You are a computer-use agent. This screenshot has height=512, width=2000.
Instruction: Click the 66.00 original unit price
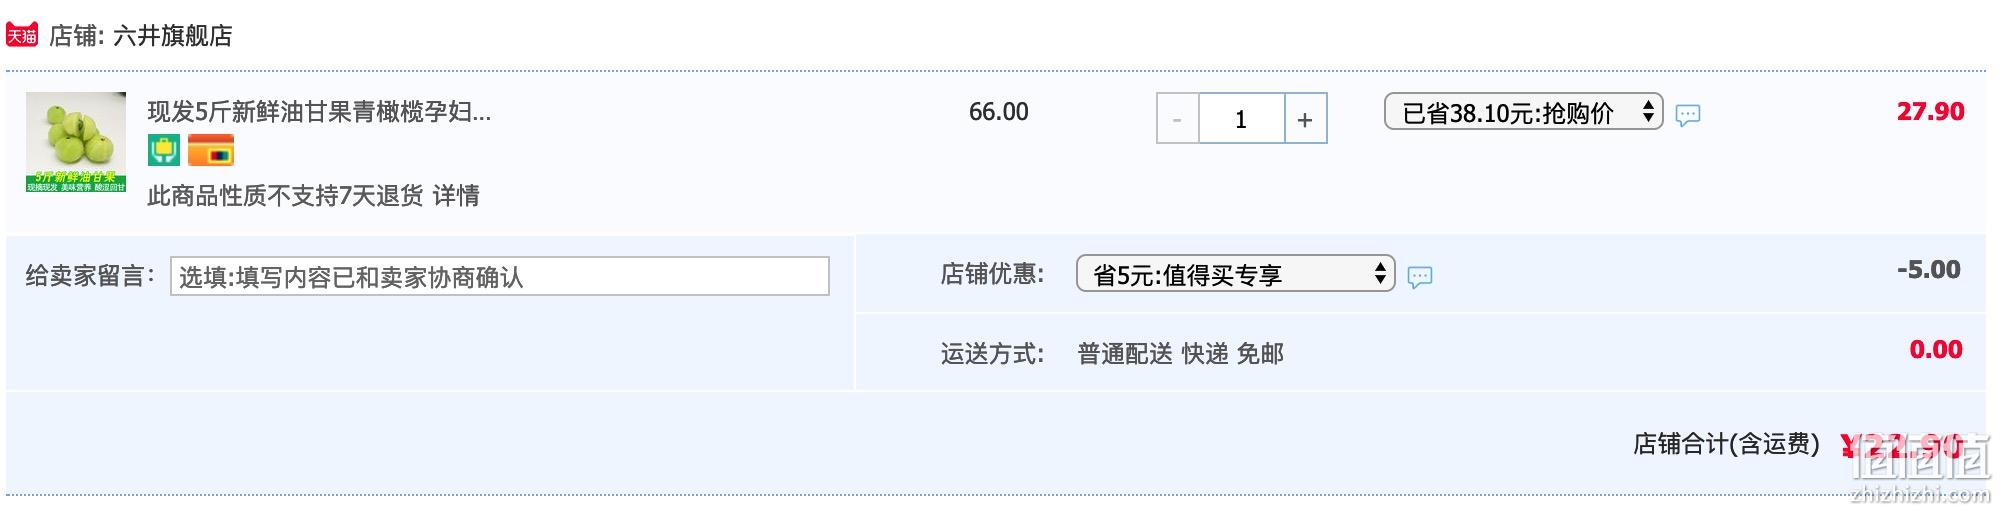998,111
